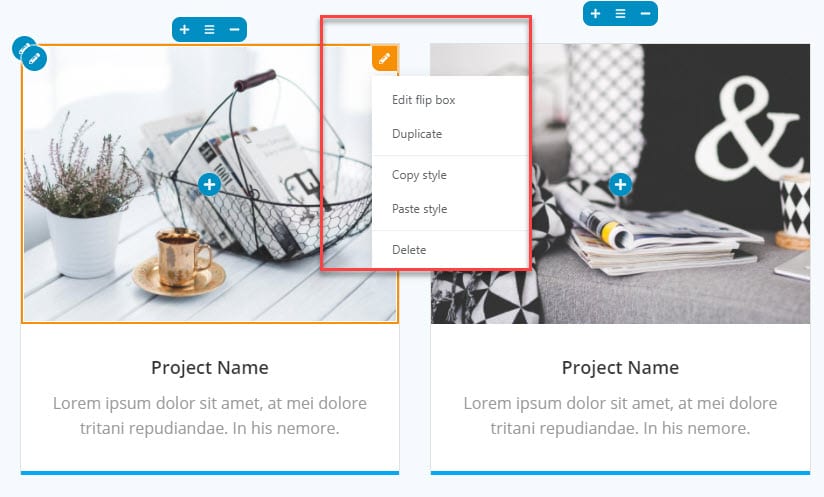Click plus circle on basket image
Viewport: 824px width, 497px height.
coord(209,184)
